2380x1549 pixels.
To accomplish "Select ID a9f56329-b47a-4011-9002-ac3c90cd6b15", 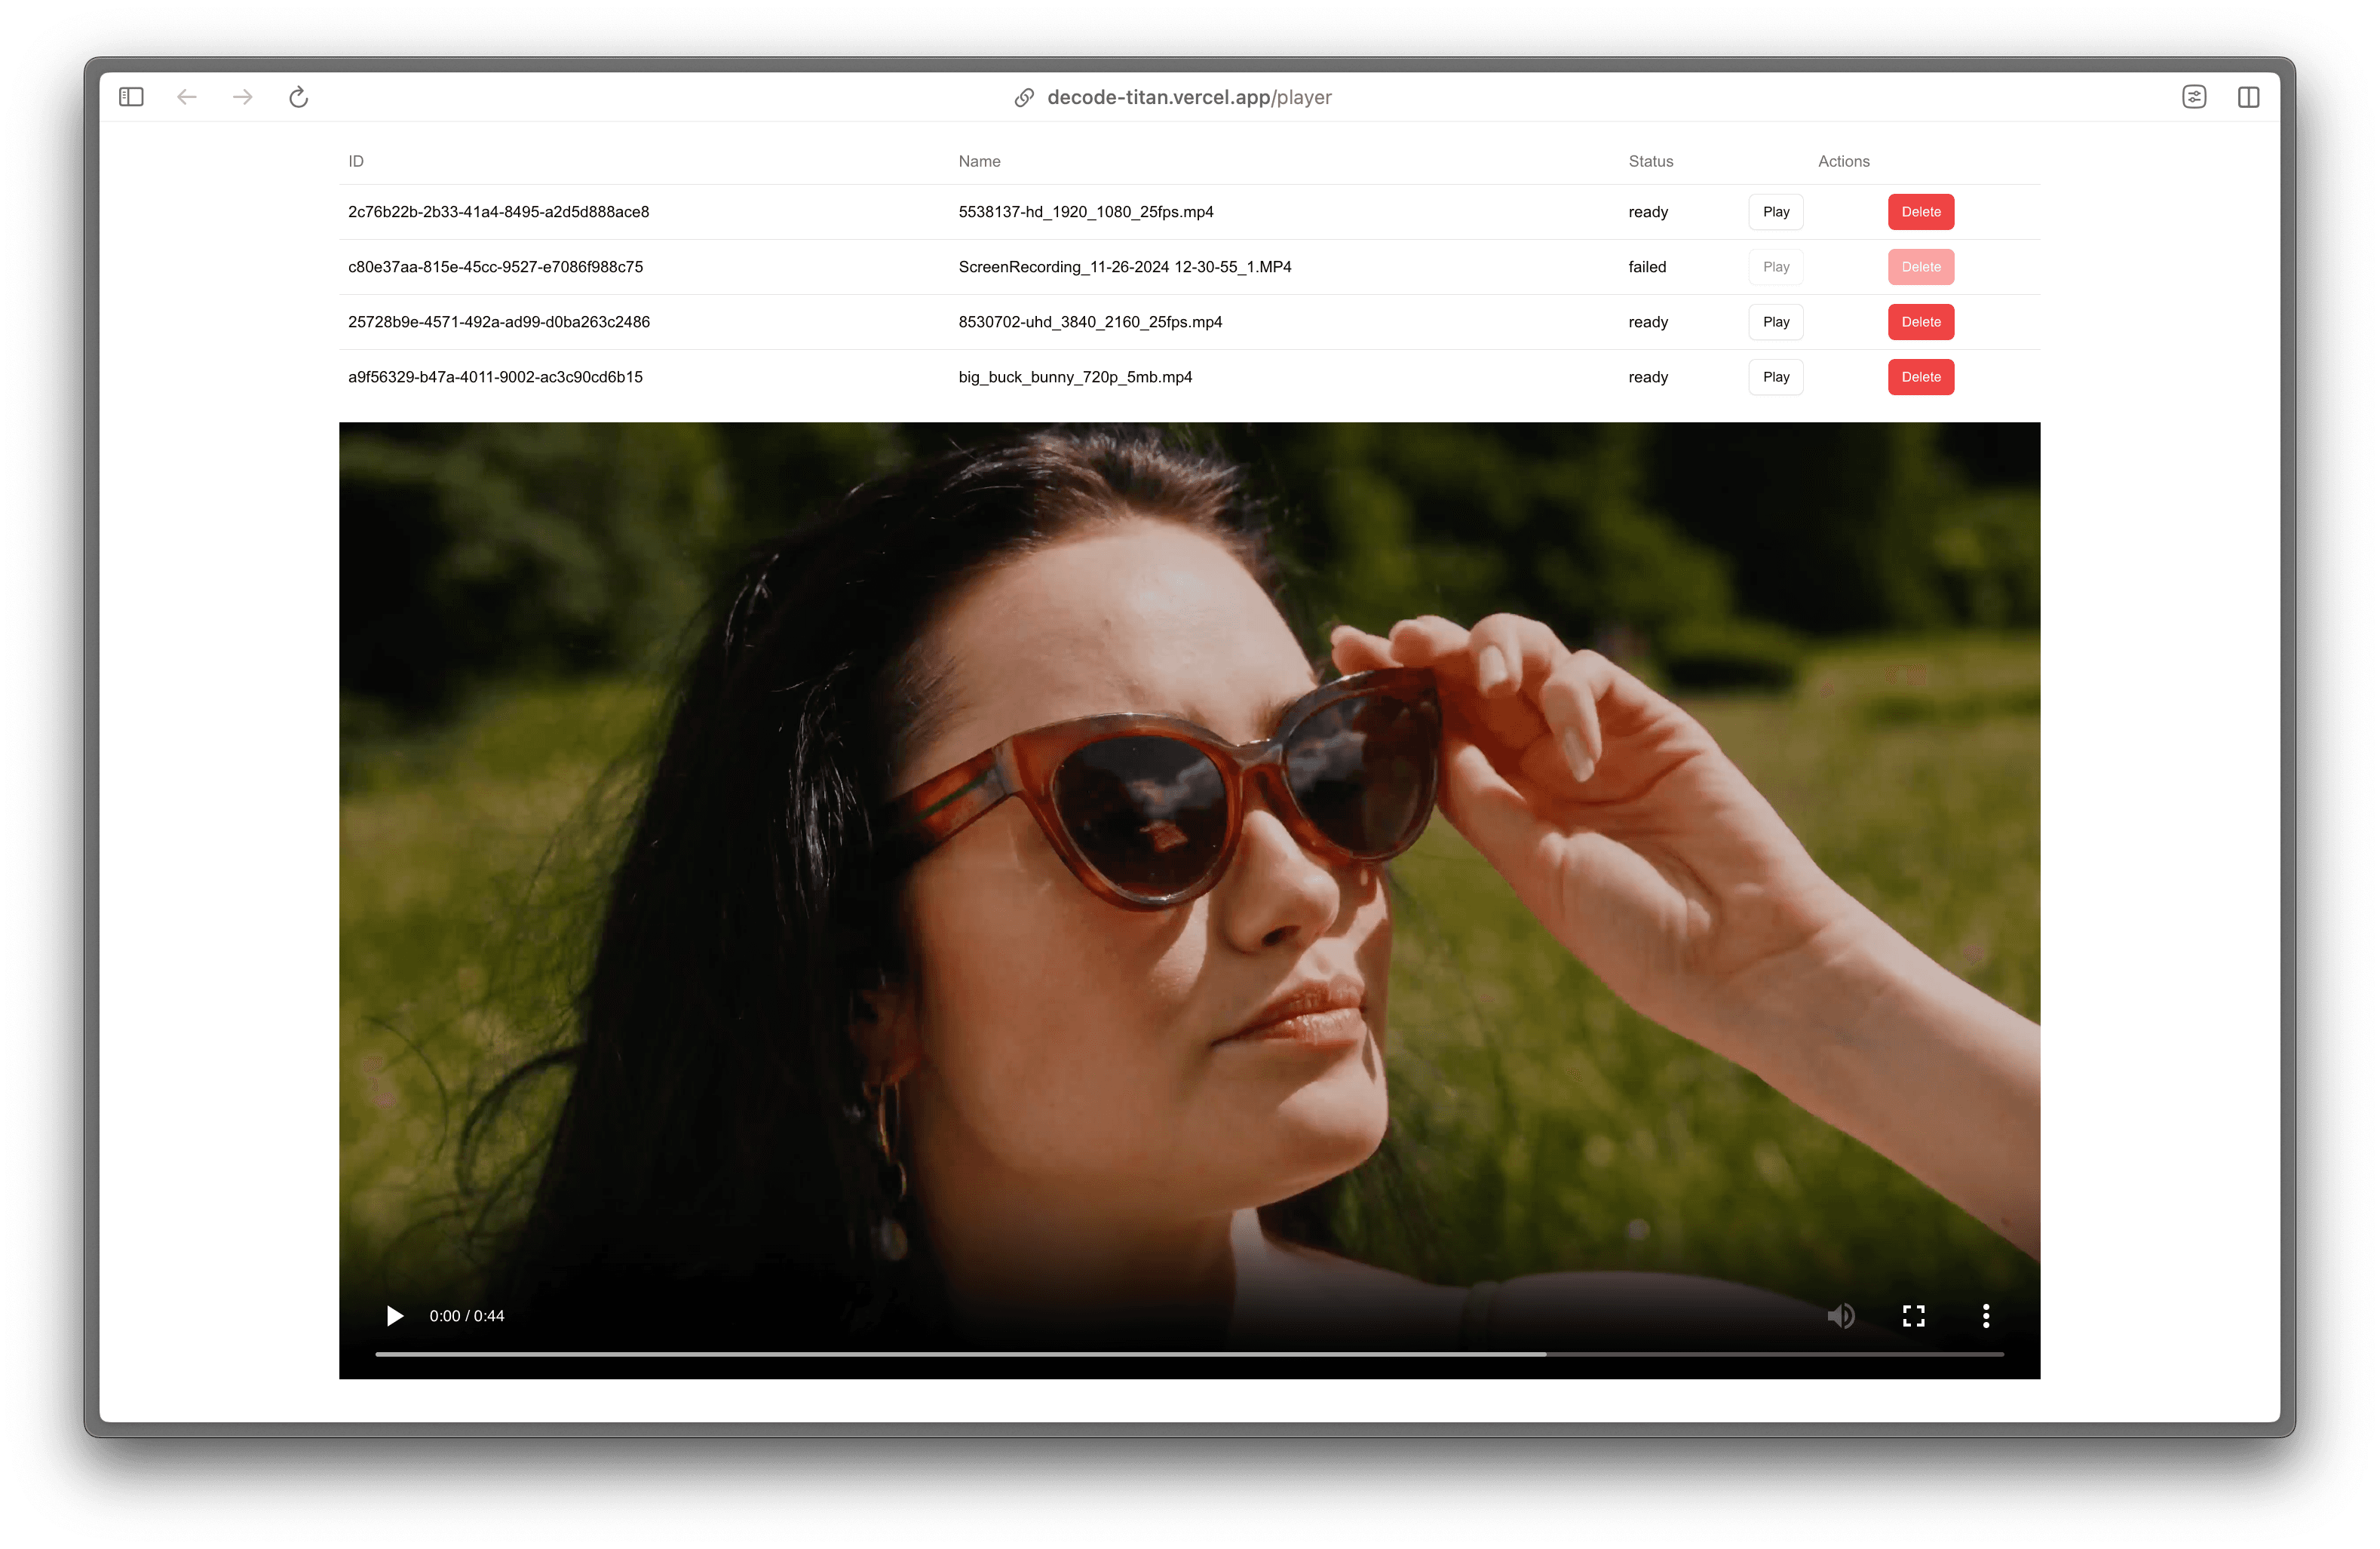I will click(495, 377).
